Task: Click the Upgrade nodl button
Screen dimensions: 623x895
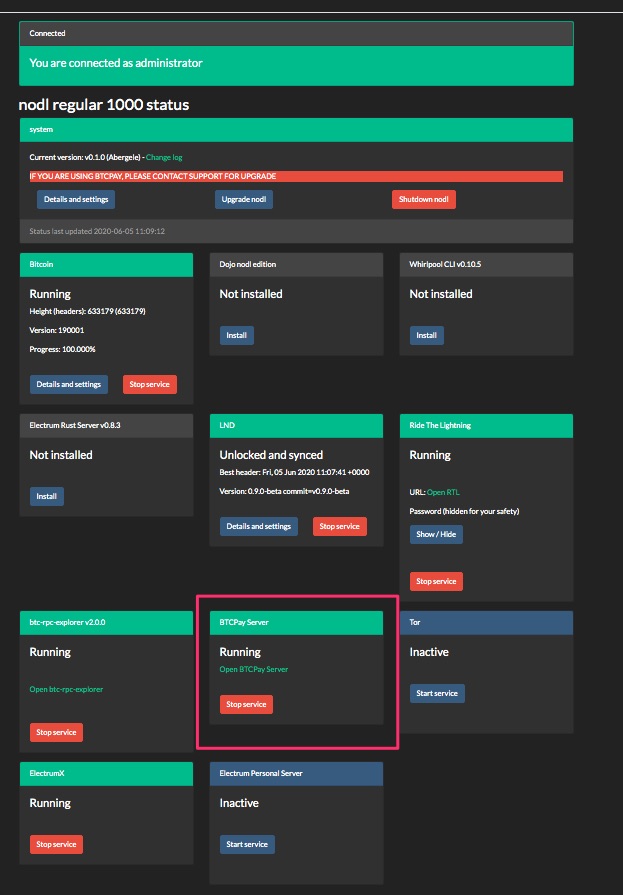Action: 244,199
